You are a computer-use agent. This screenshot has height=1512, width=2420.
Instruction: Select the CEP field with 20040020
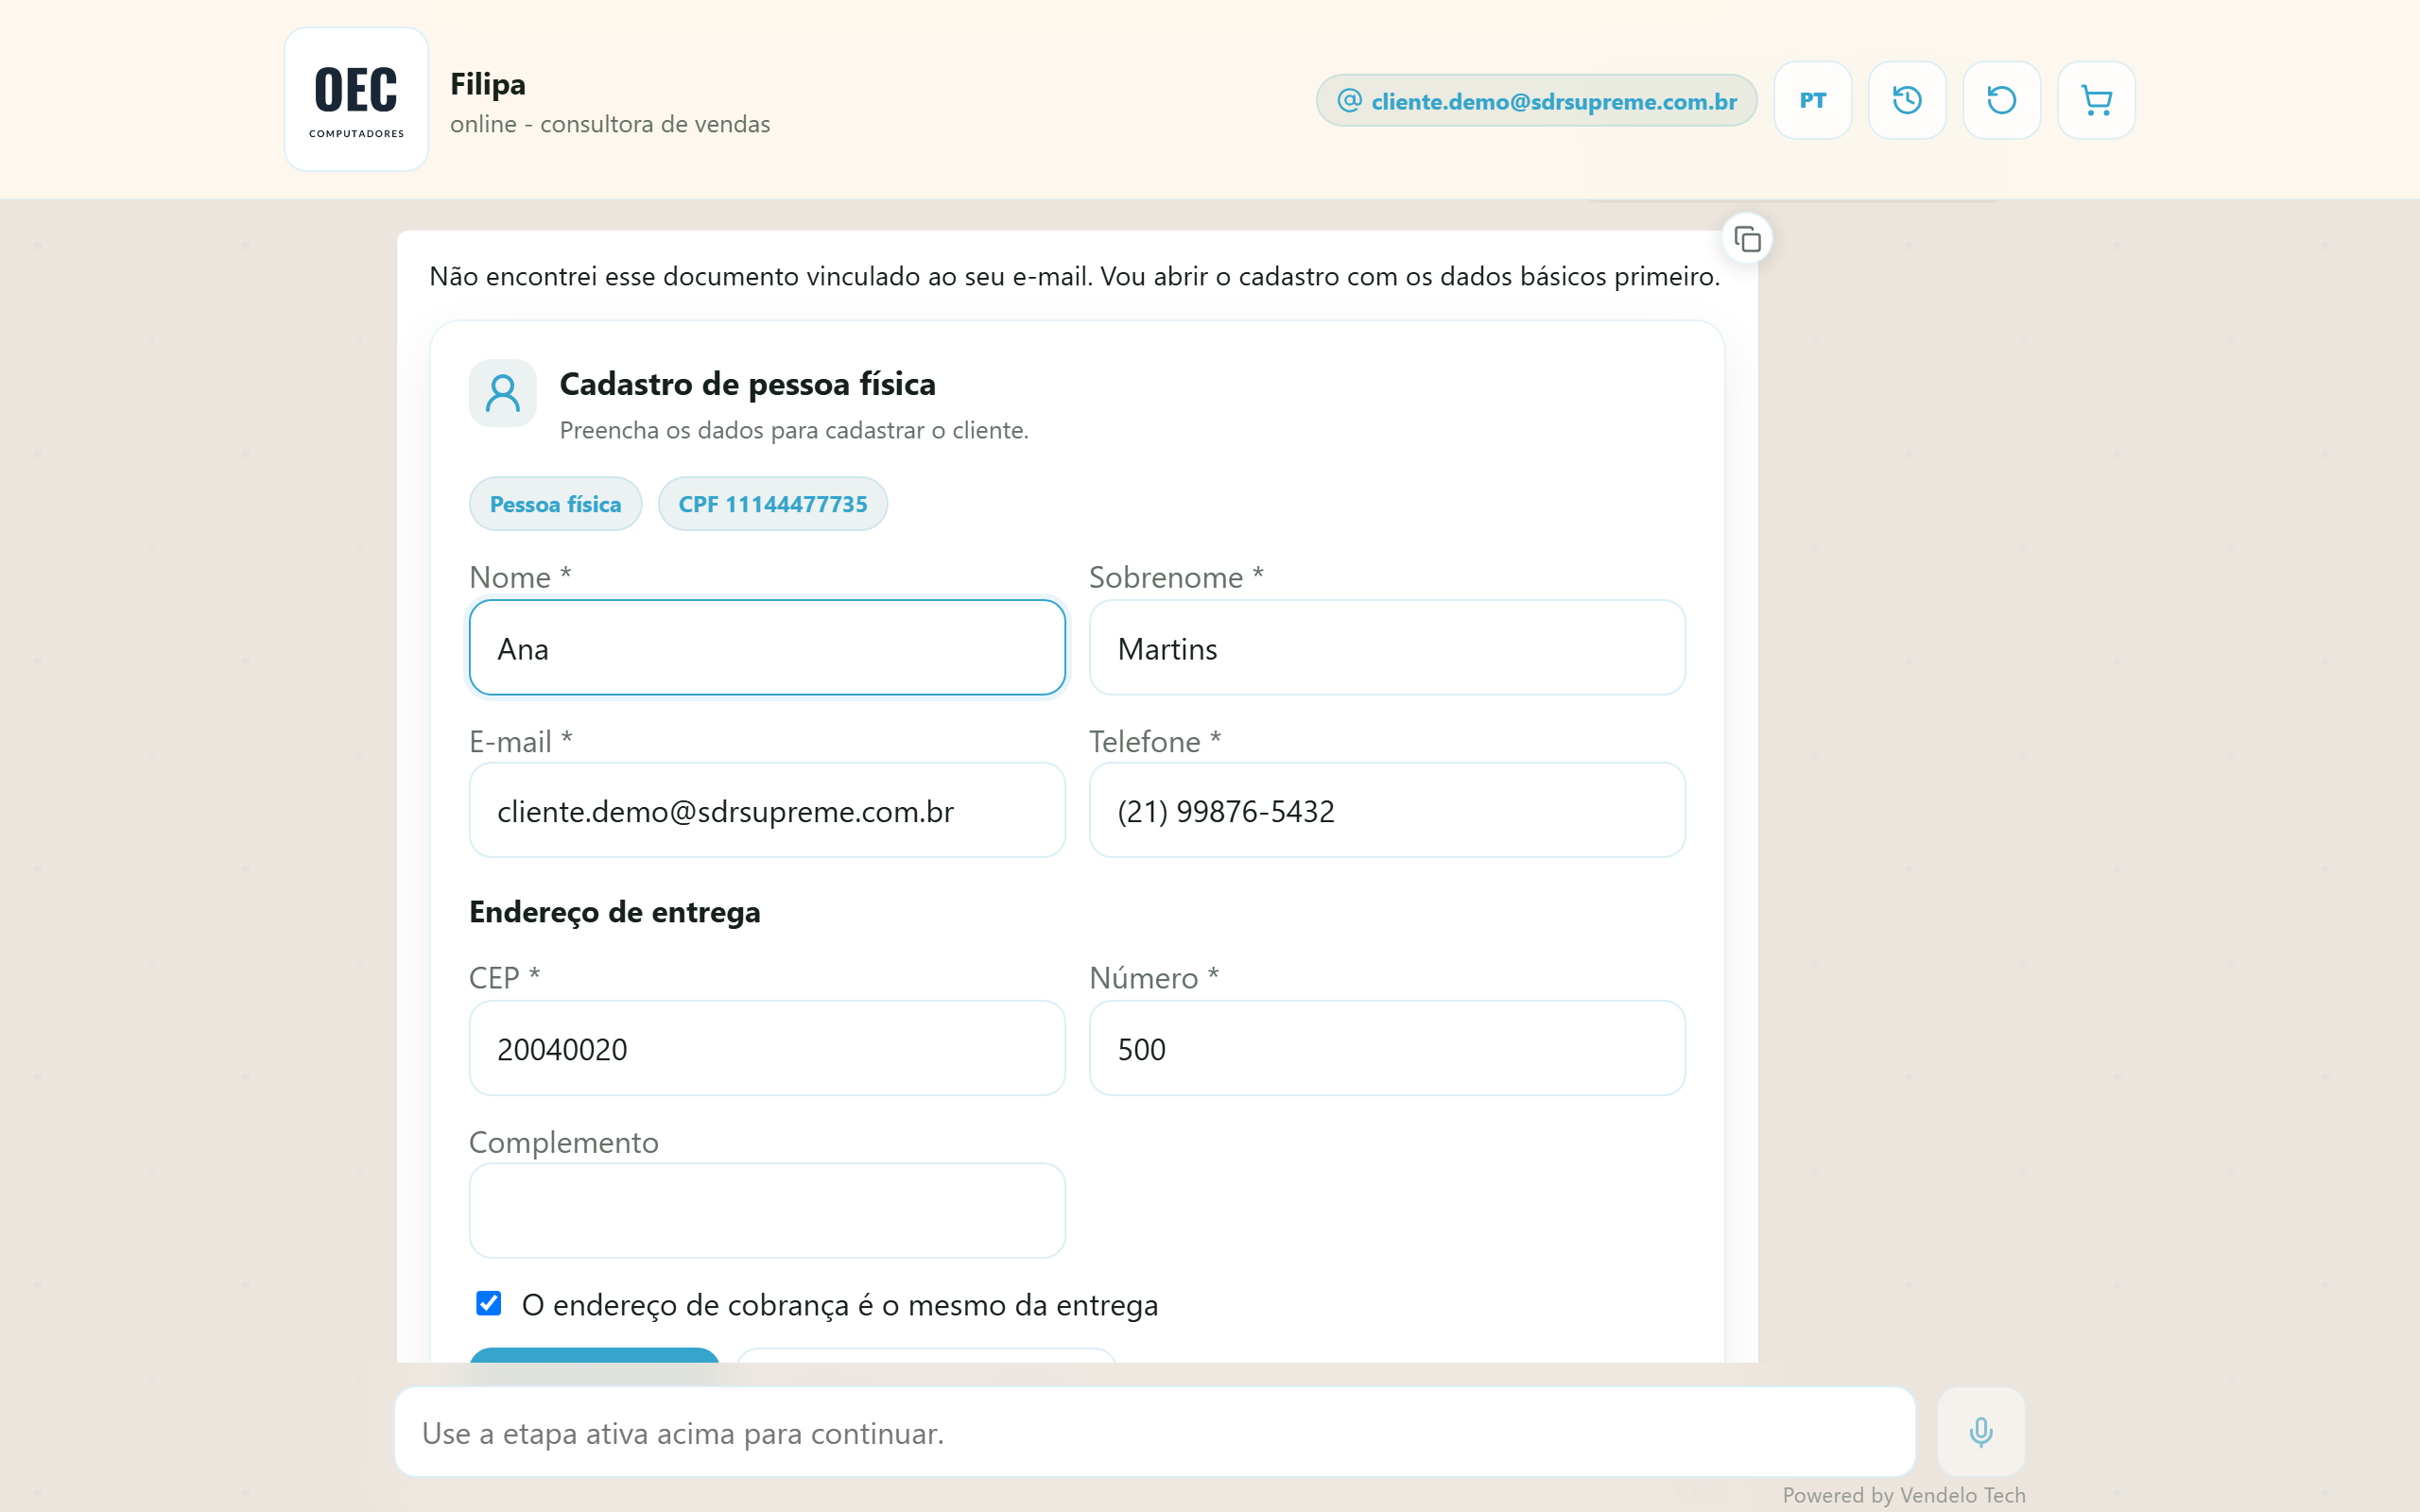[767, 1048]
